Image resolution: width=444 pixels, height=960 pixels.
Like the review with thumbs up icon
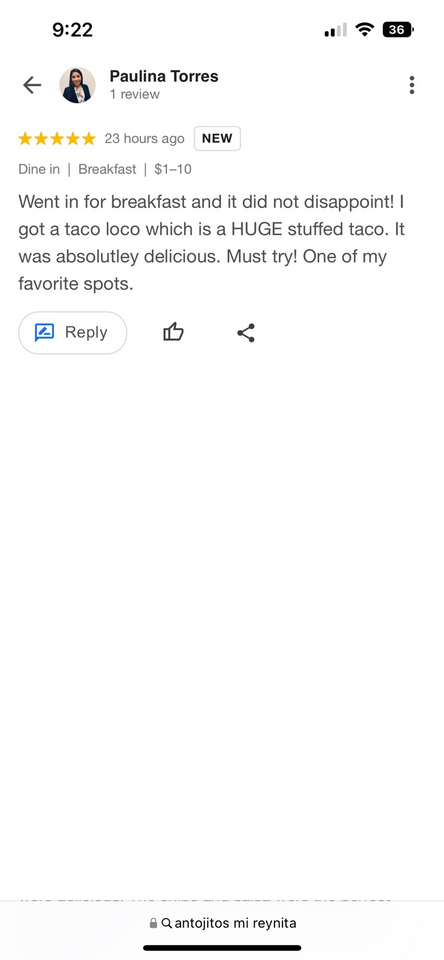173,332
